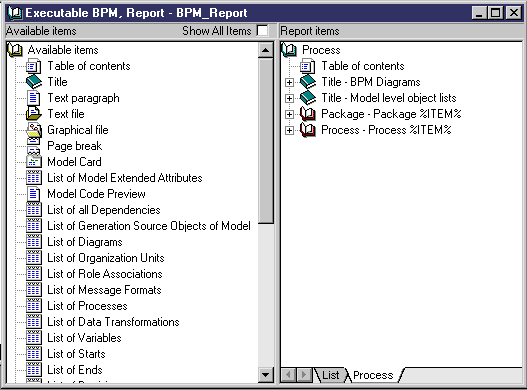Click the Page break icon
The image size is (527, 390).
coord(34,146)
